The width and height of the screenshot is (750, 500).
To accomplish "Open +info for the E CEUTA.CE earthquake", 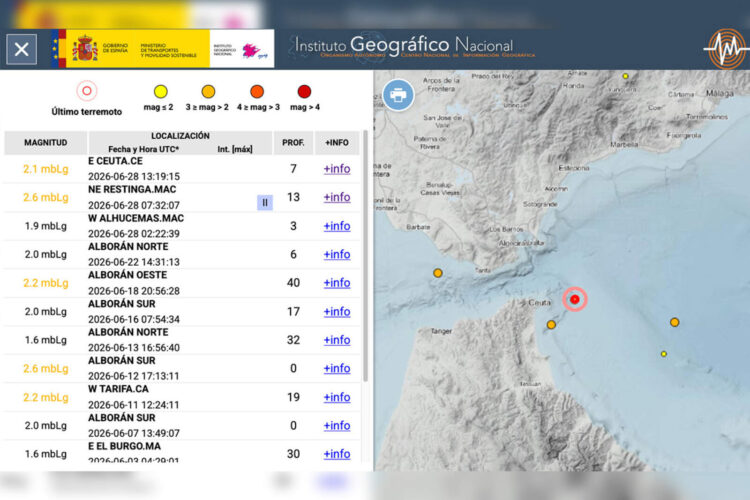I will tap(337, 169).
